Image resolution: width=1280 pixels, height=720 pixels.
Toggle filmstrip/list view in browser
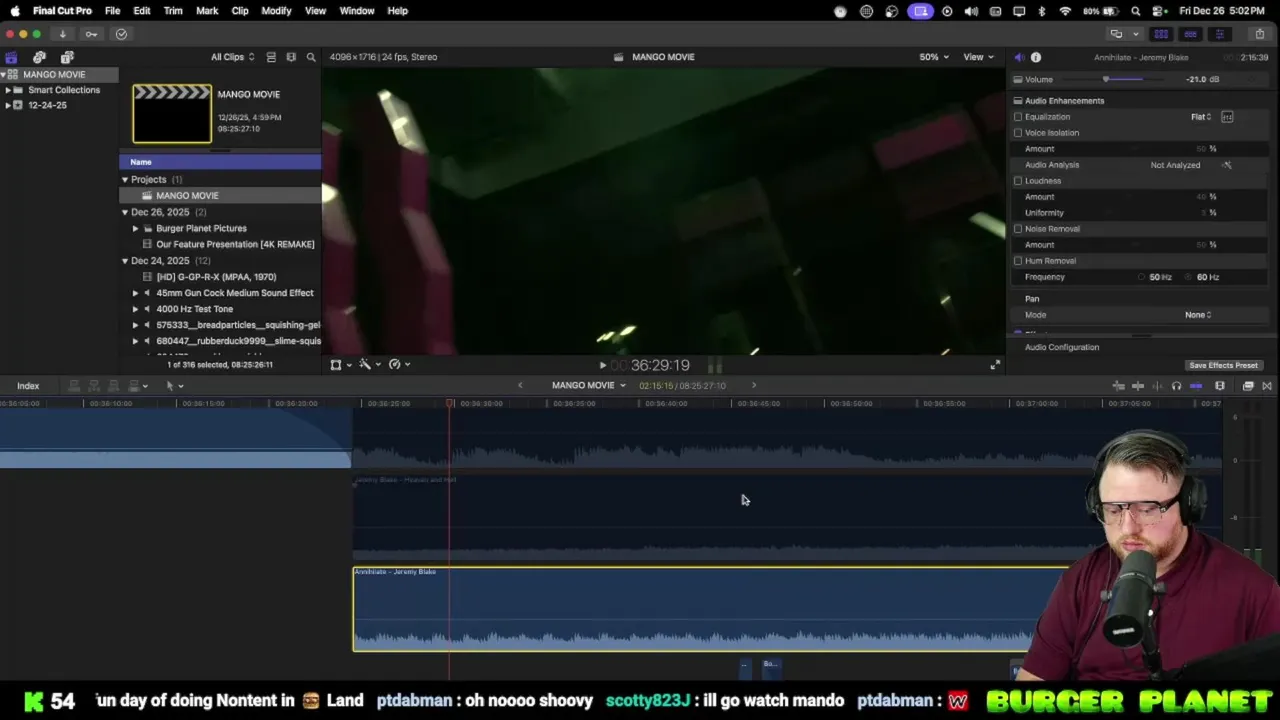point(271,57)
